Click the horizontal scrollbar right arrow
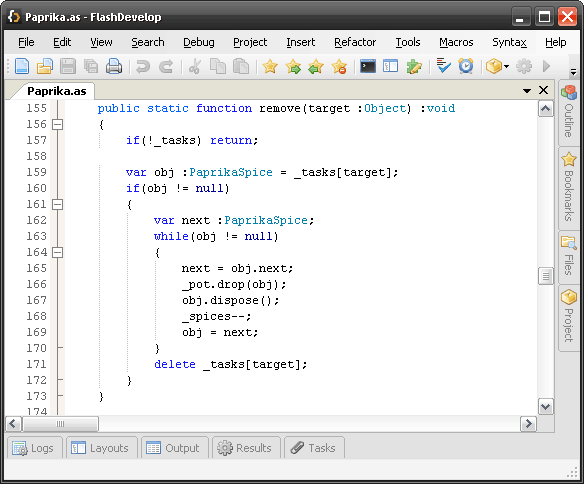This screenshot has width=584, height=484. tap(528, 424)
